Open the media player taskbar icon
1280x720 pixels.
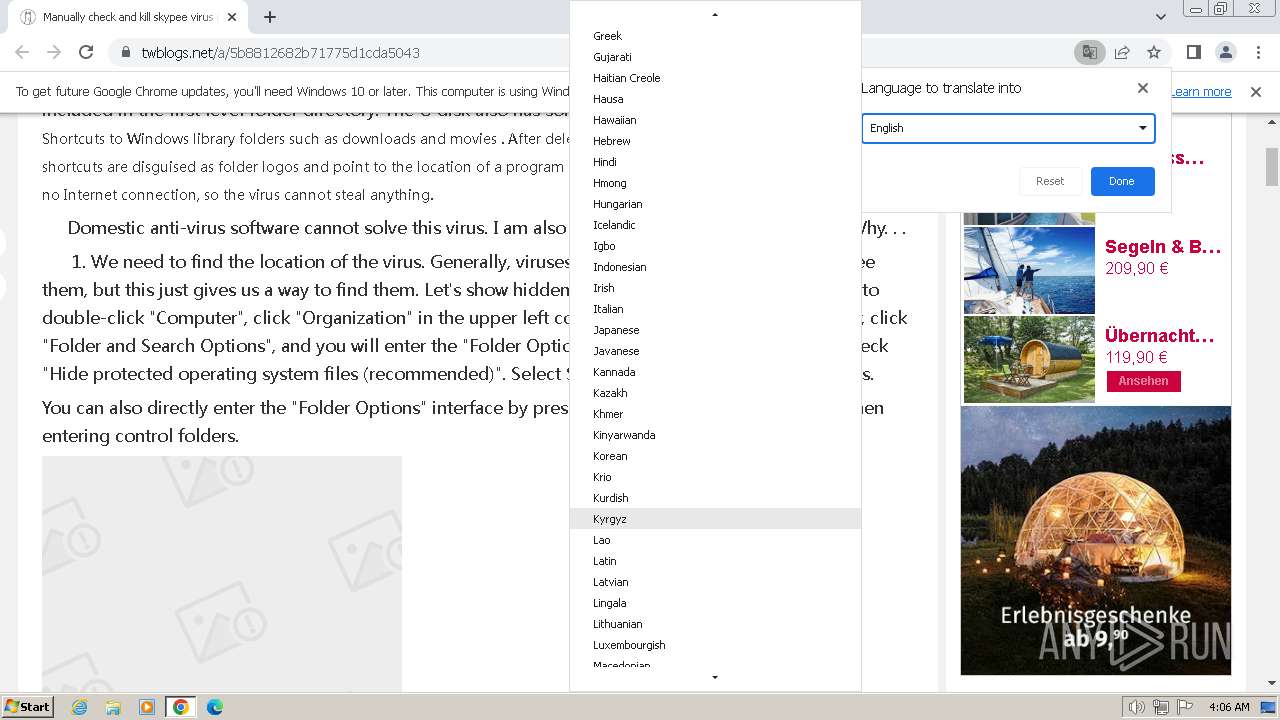tap(147, 707)
